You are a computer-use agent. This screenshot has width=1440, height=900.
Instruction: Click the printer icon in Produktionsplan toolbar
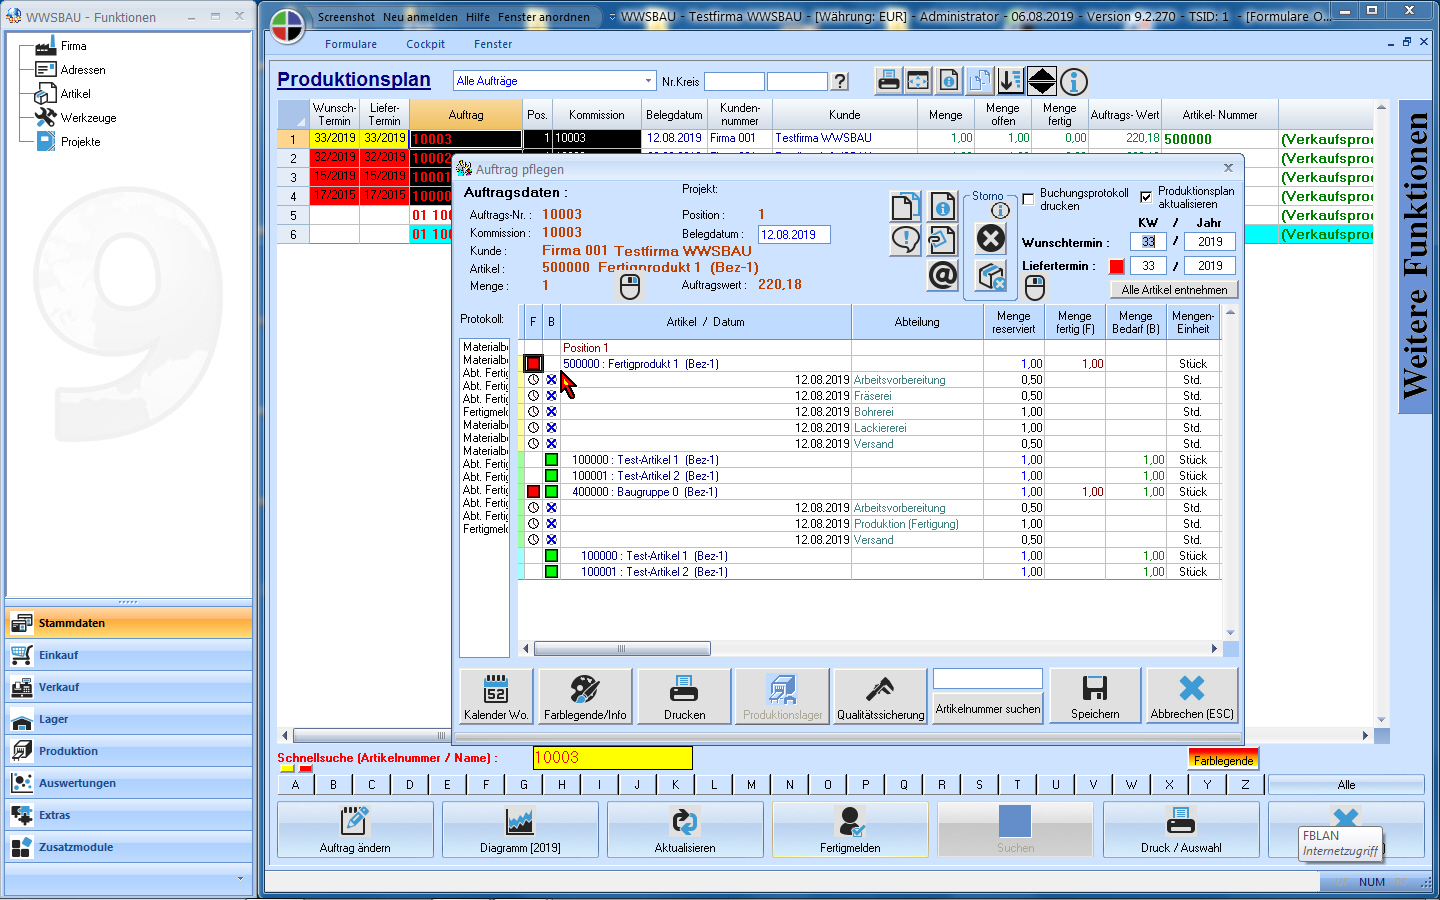pos(888,81)
